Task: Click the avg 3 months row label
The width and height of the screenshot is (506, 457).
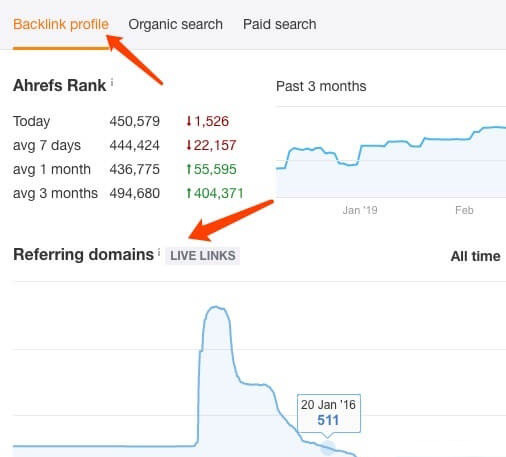Action: [x=55, y=193]
